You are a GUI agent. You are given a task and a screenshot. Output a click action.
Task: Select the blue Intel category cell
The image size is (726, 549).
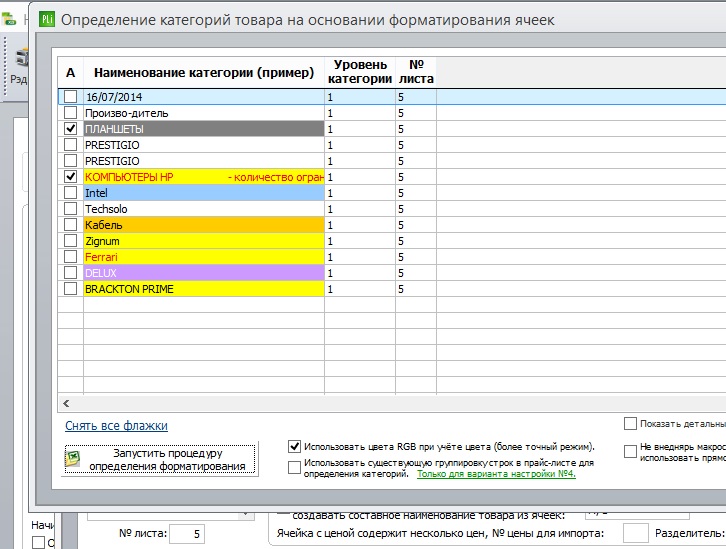[204, 193]
